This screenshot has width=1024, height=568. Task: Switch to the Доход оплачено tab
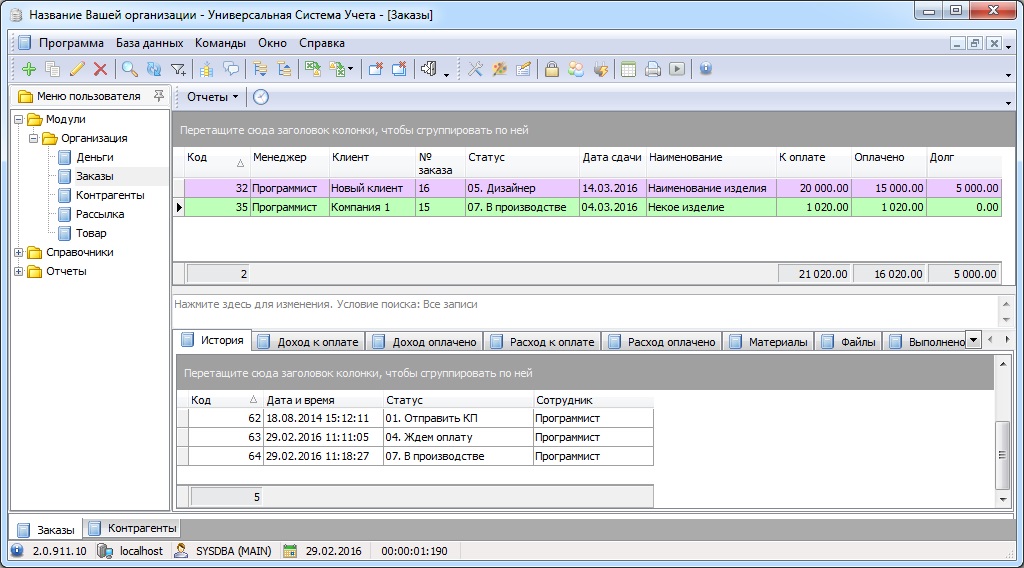425,341
